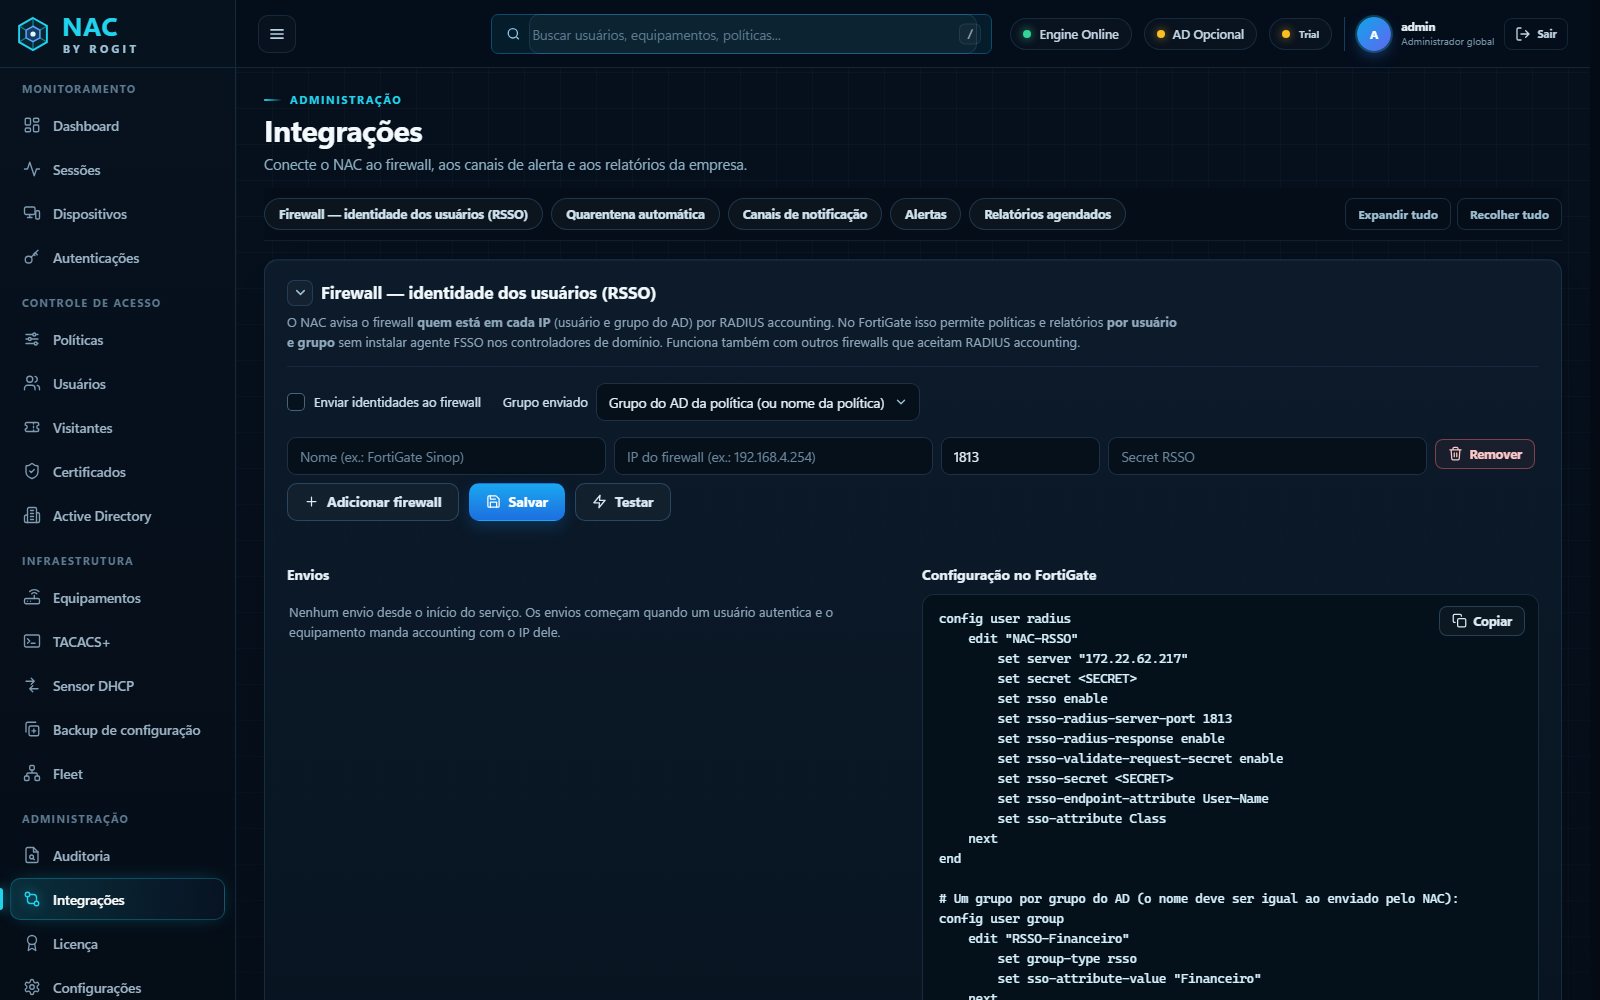Click the Fleet network icon
Viewport: 1600px width, 1000px height.
click(32, 774)
